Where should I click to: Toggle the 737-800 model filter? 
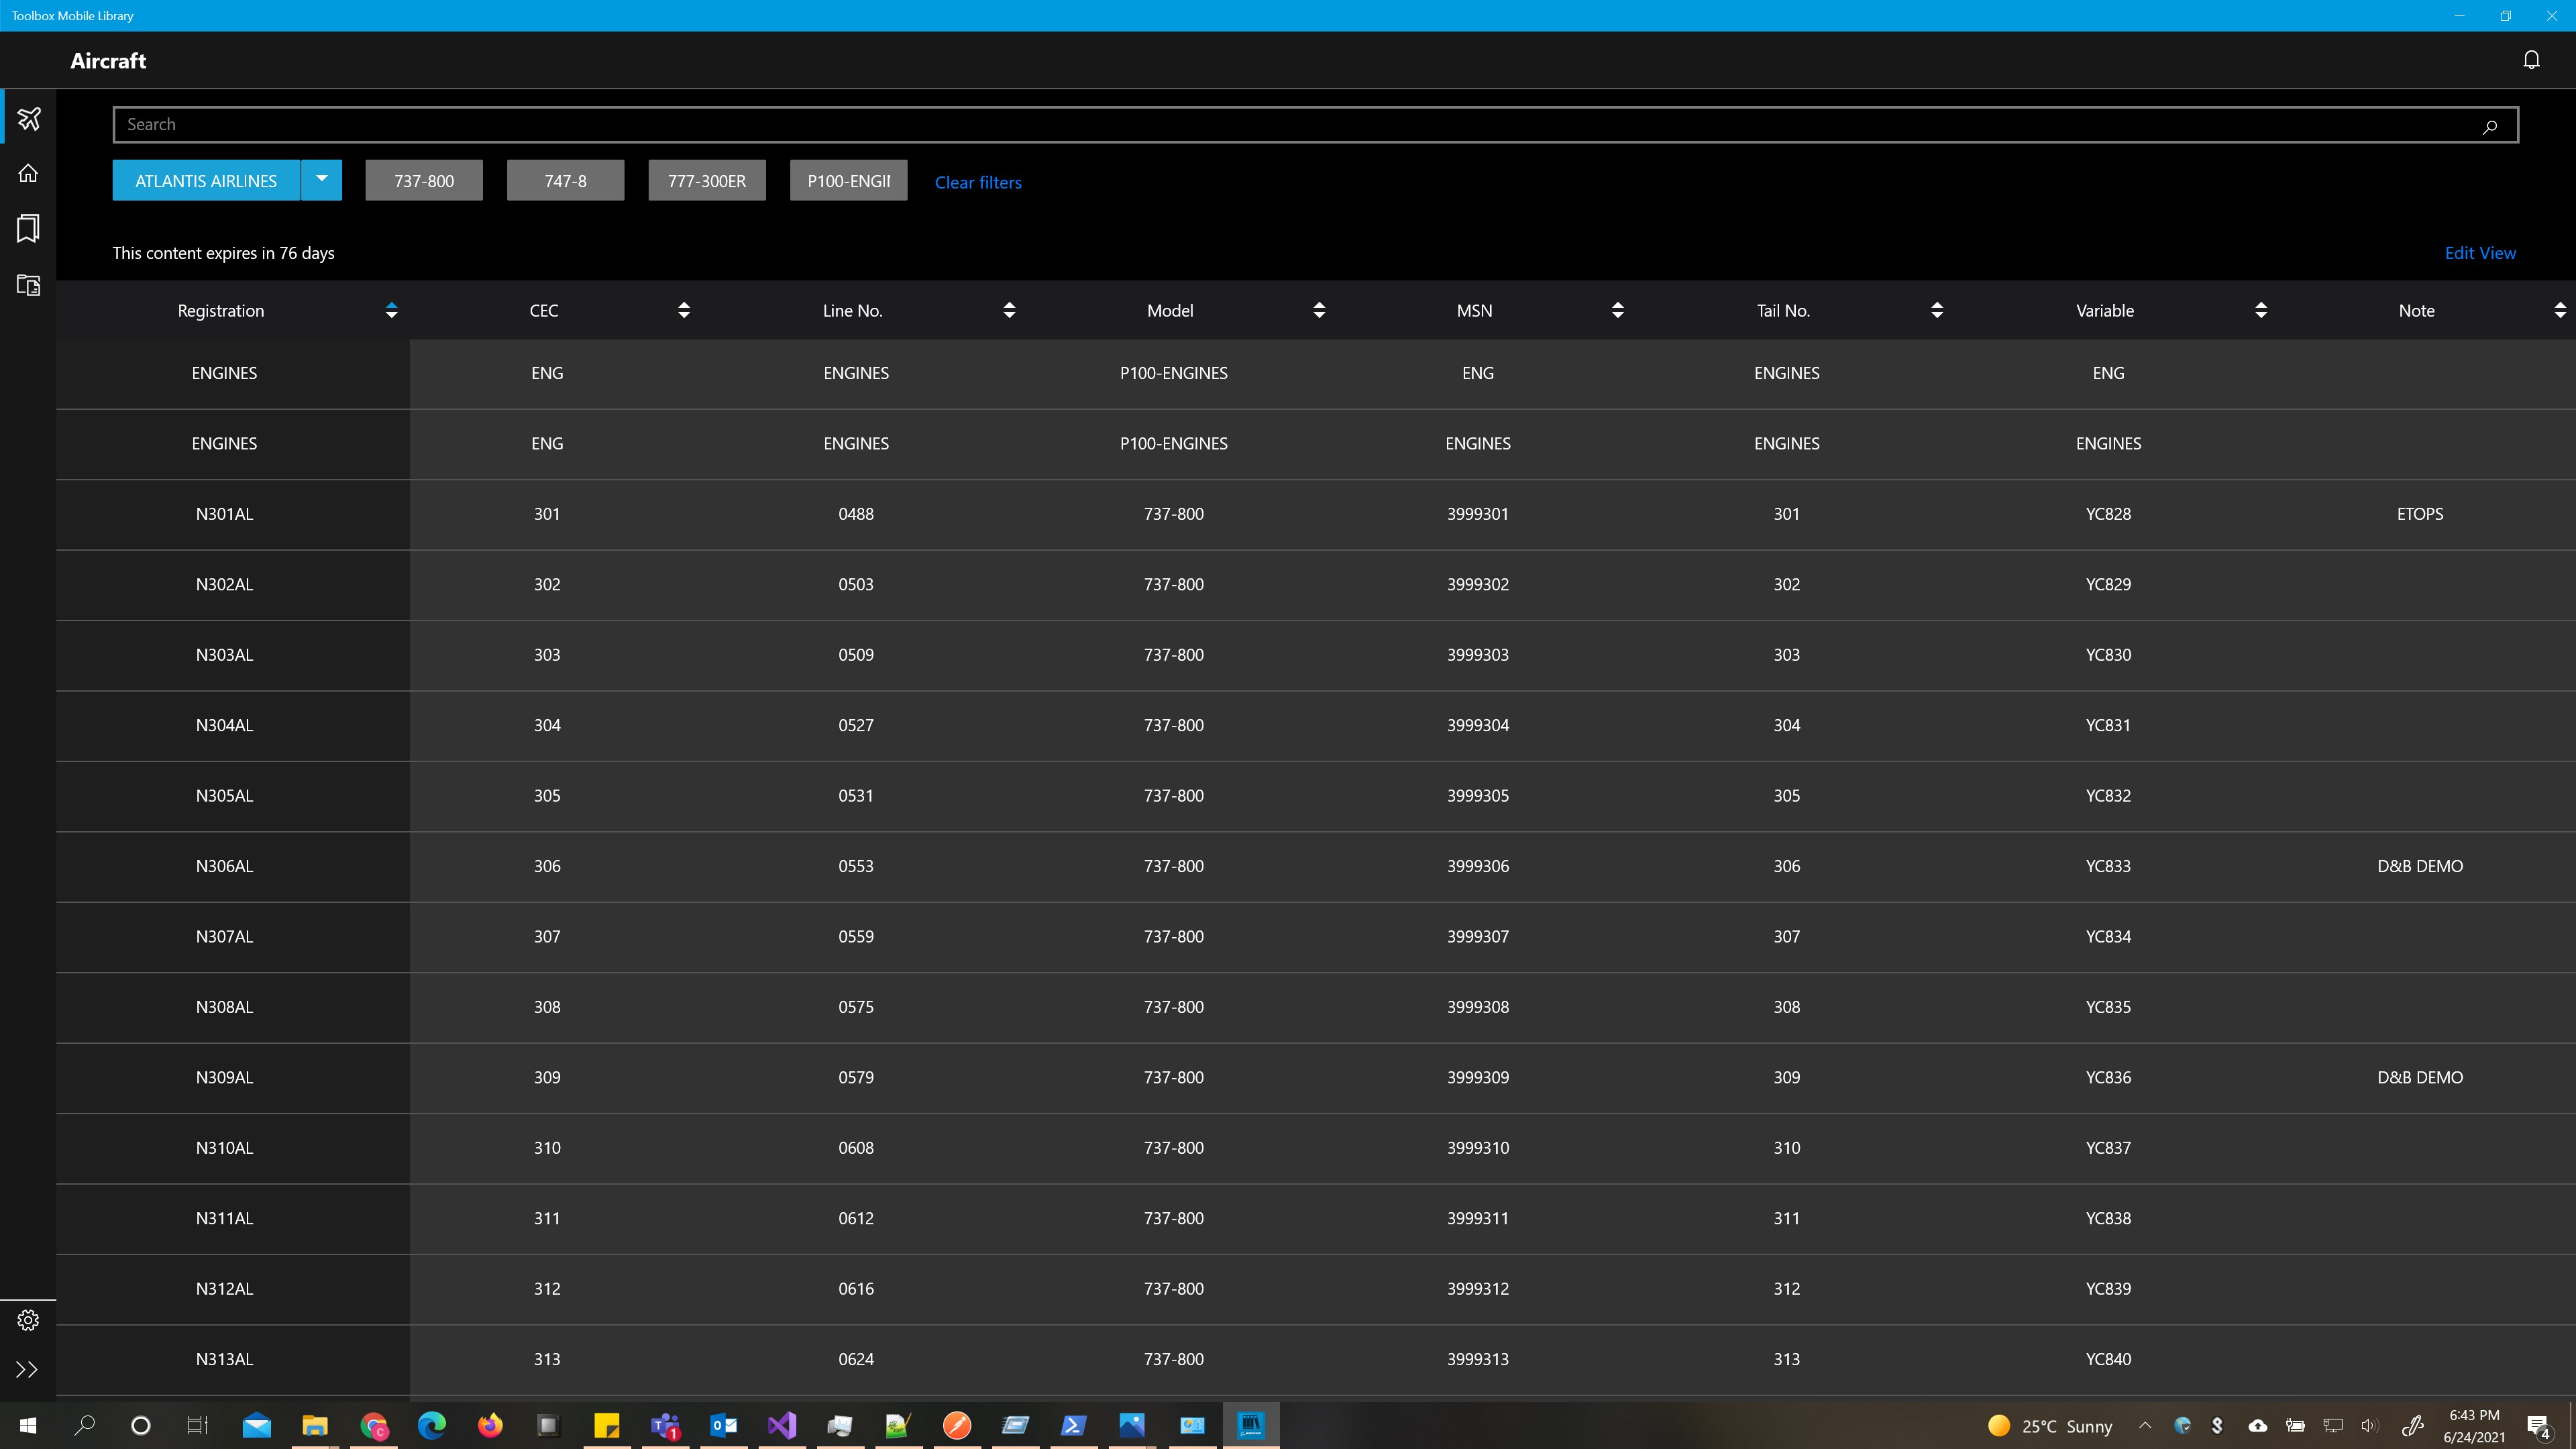tap(423, 181)
